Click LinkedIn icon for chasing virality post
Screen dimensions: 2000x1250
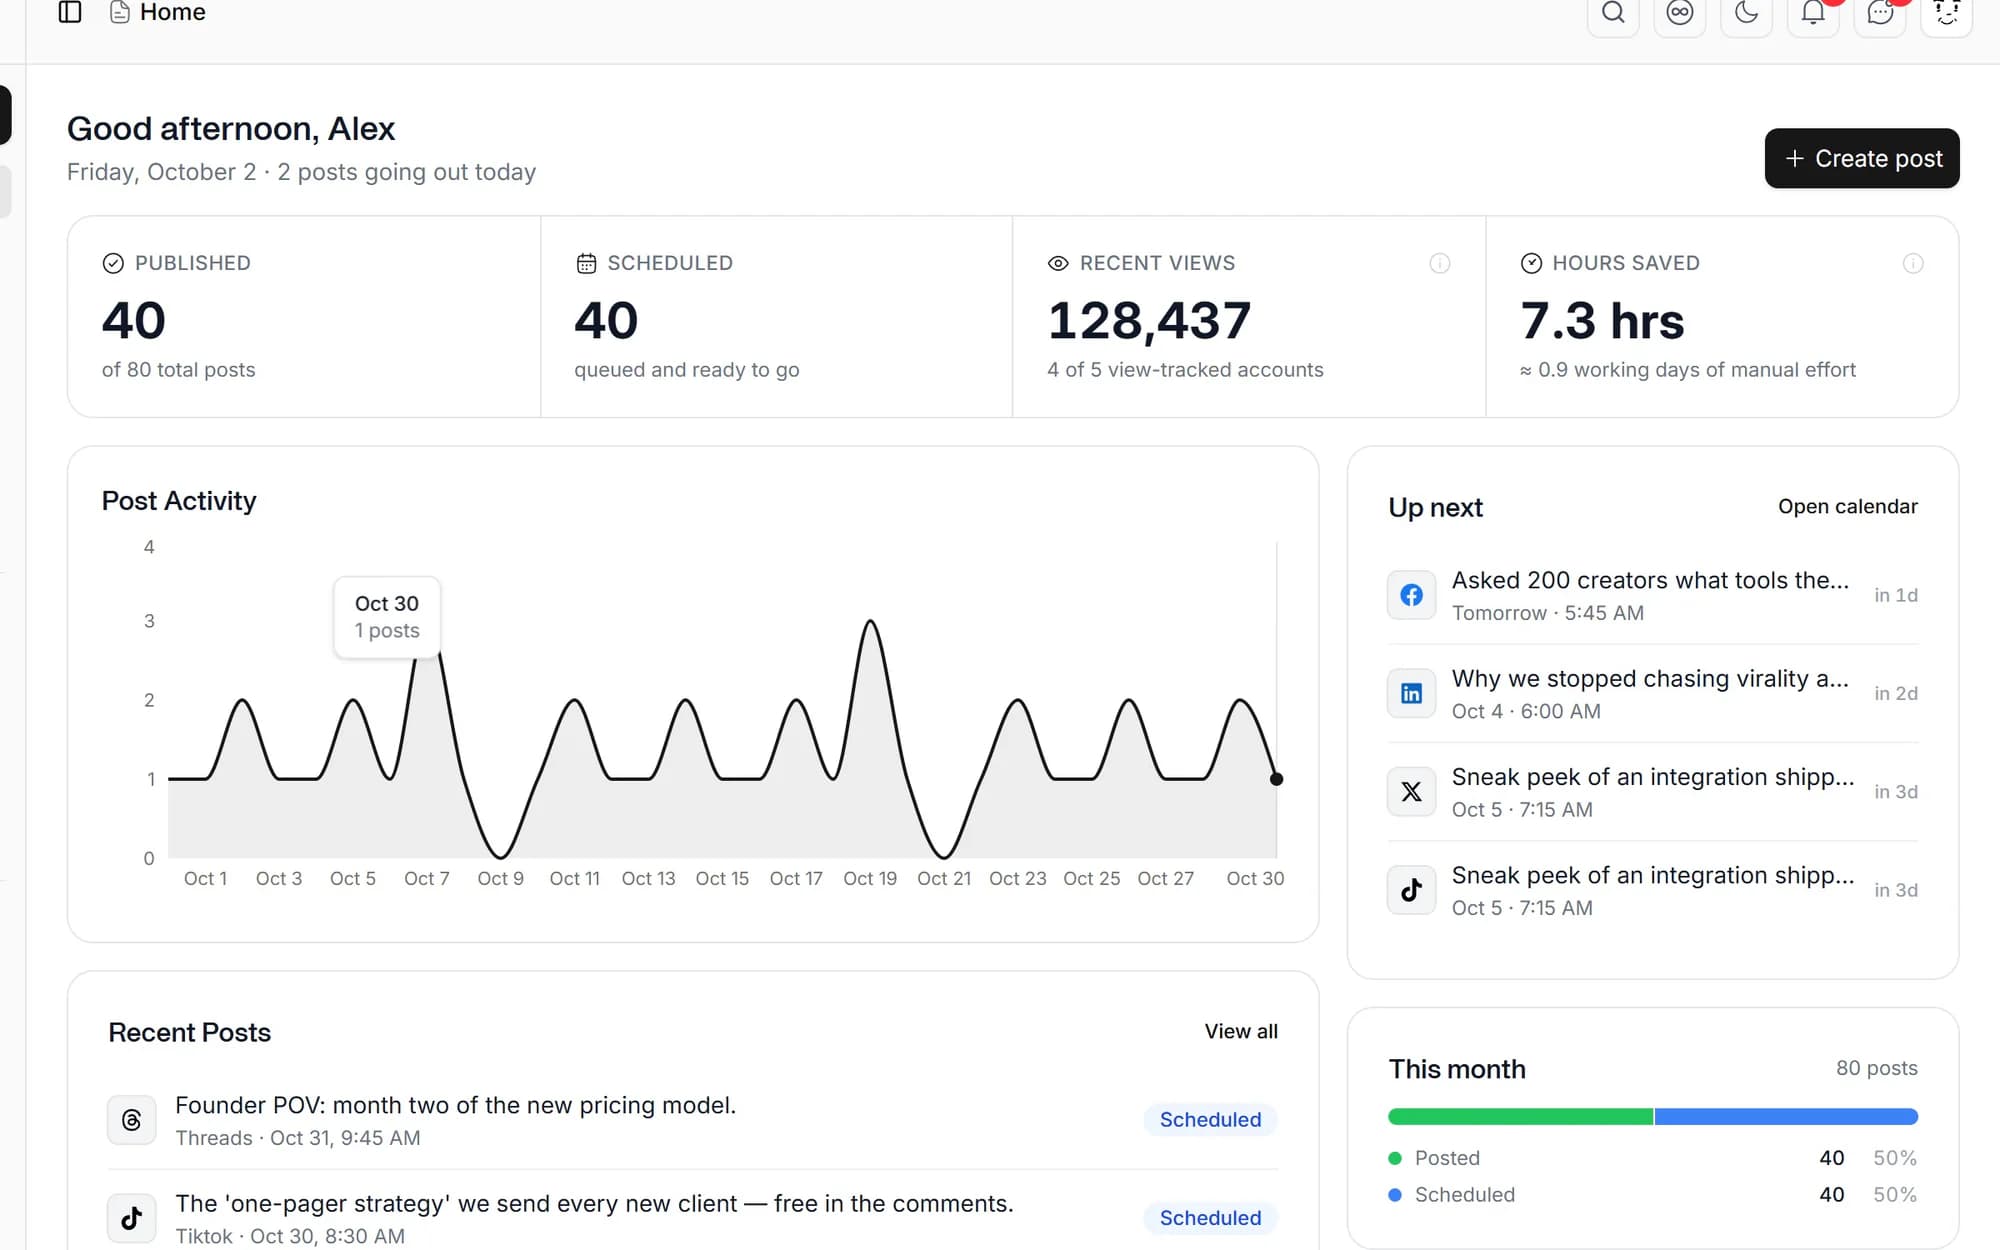tap(1411, 693)
